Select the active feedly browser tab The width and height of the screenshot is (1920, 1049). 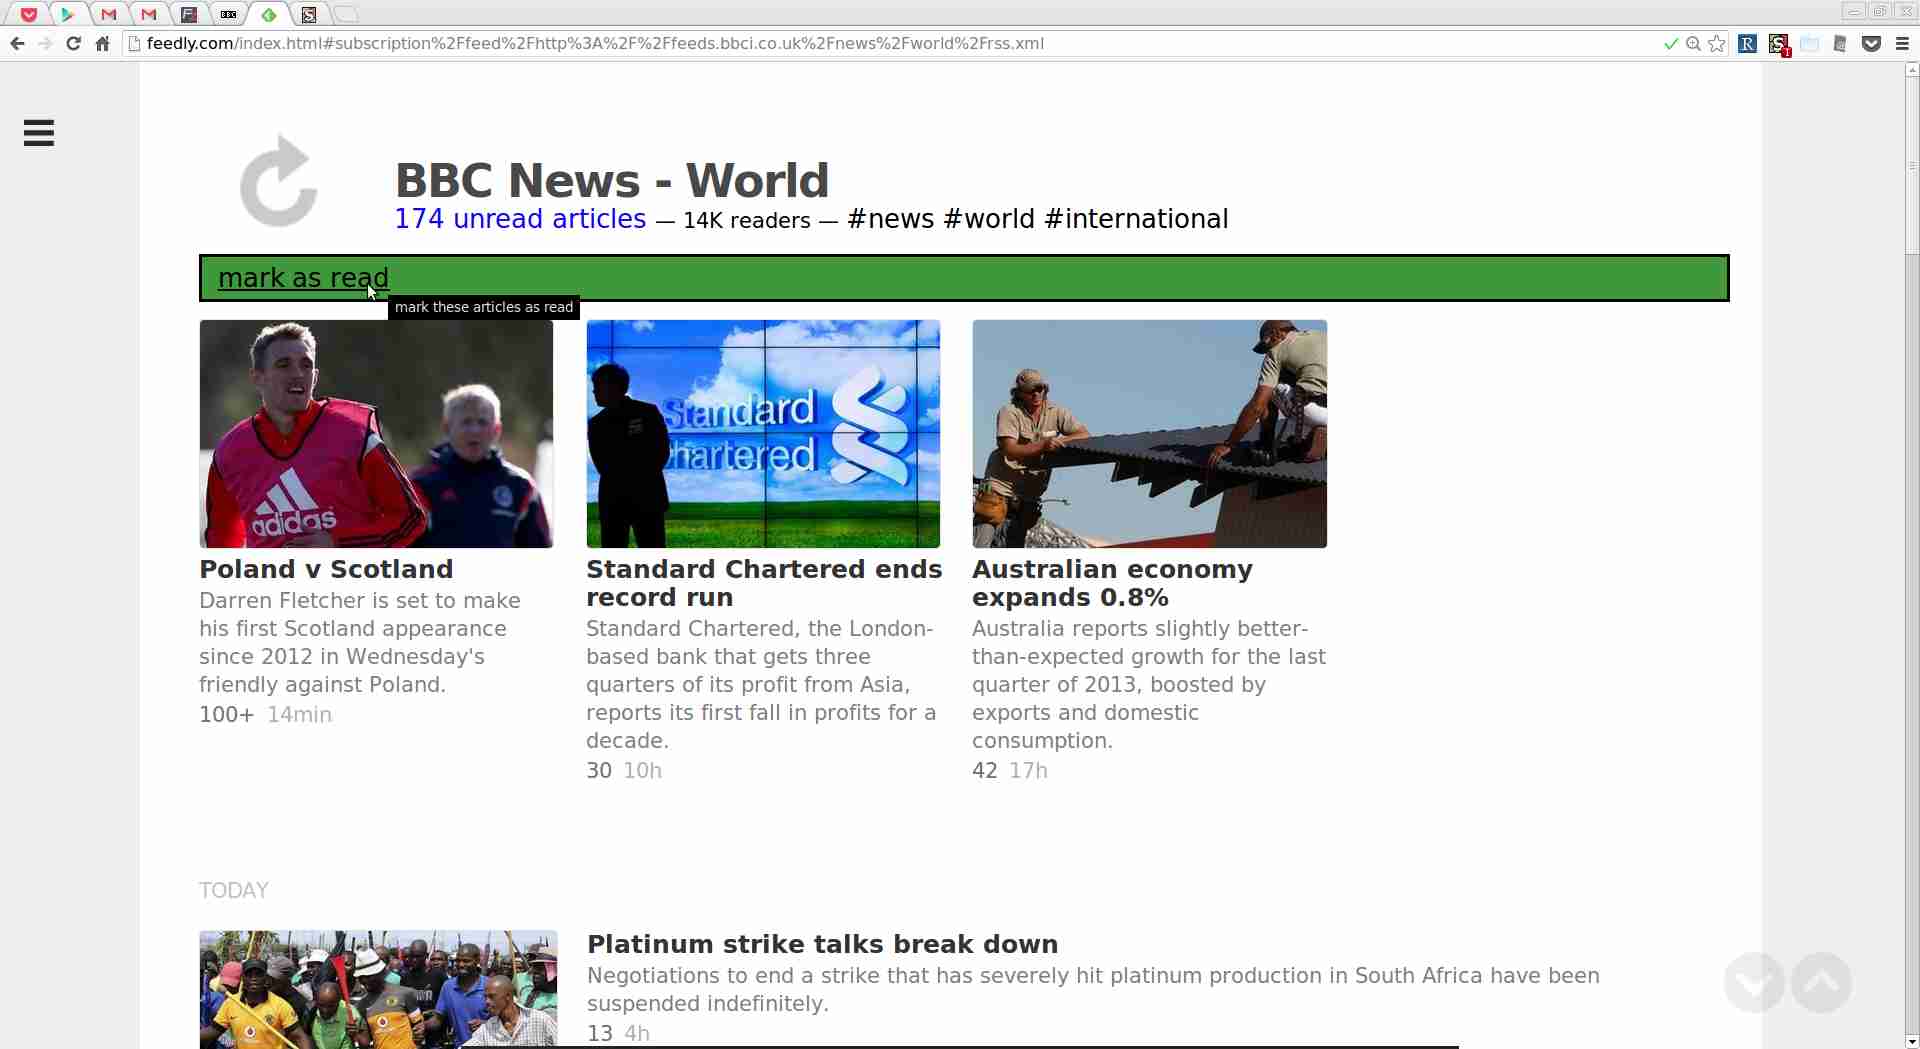(x=269, y=14)
